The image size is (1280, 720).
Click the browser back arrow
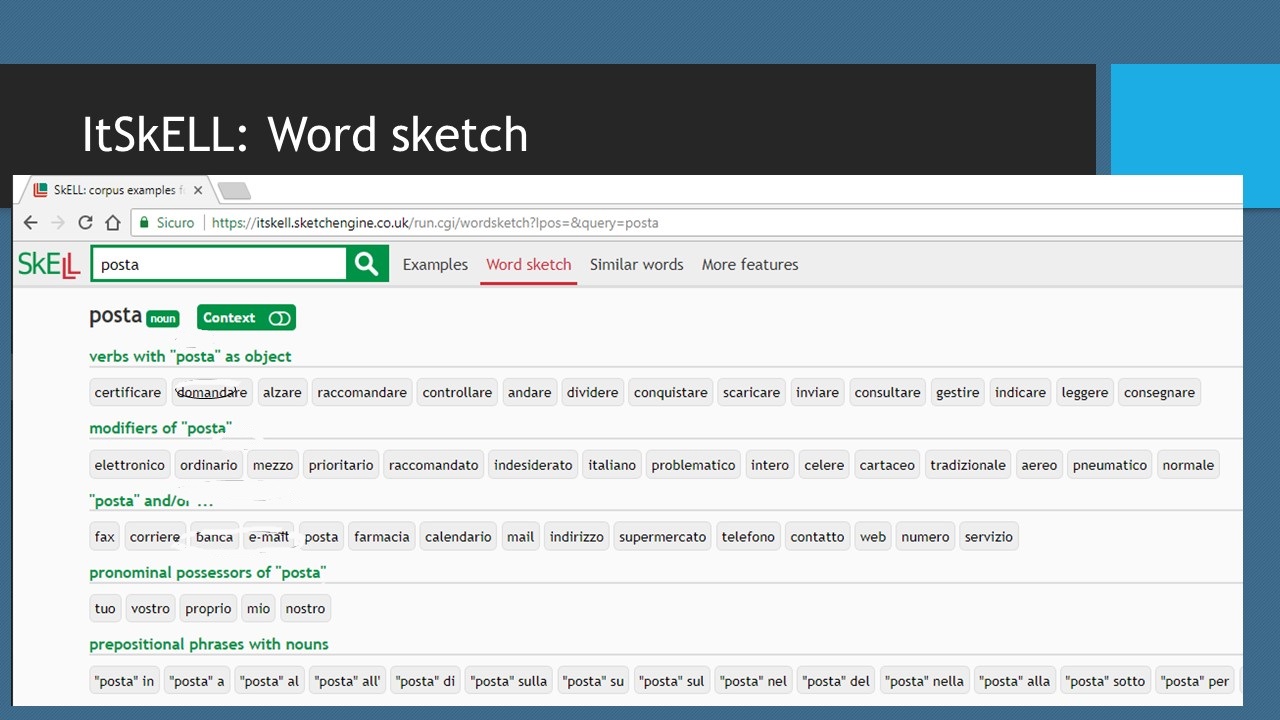click(30, 223)
